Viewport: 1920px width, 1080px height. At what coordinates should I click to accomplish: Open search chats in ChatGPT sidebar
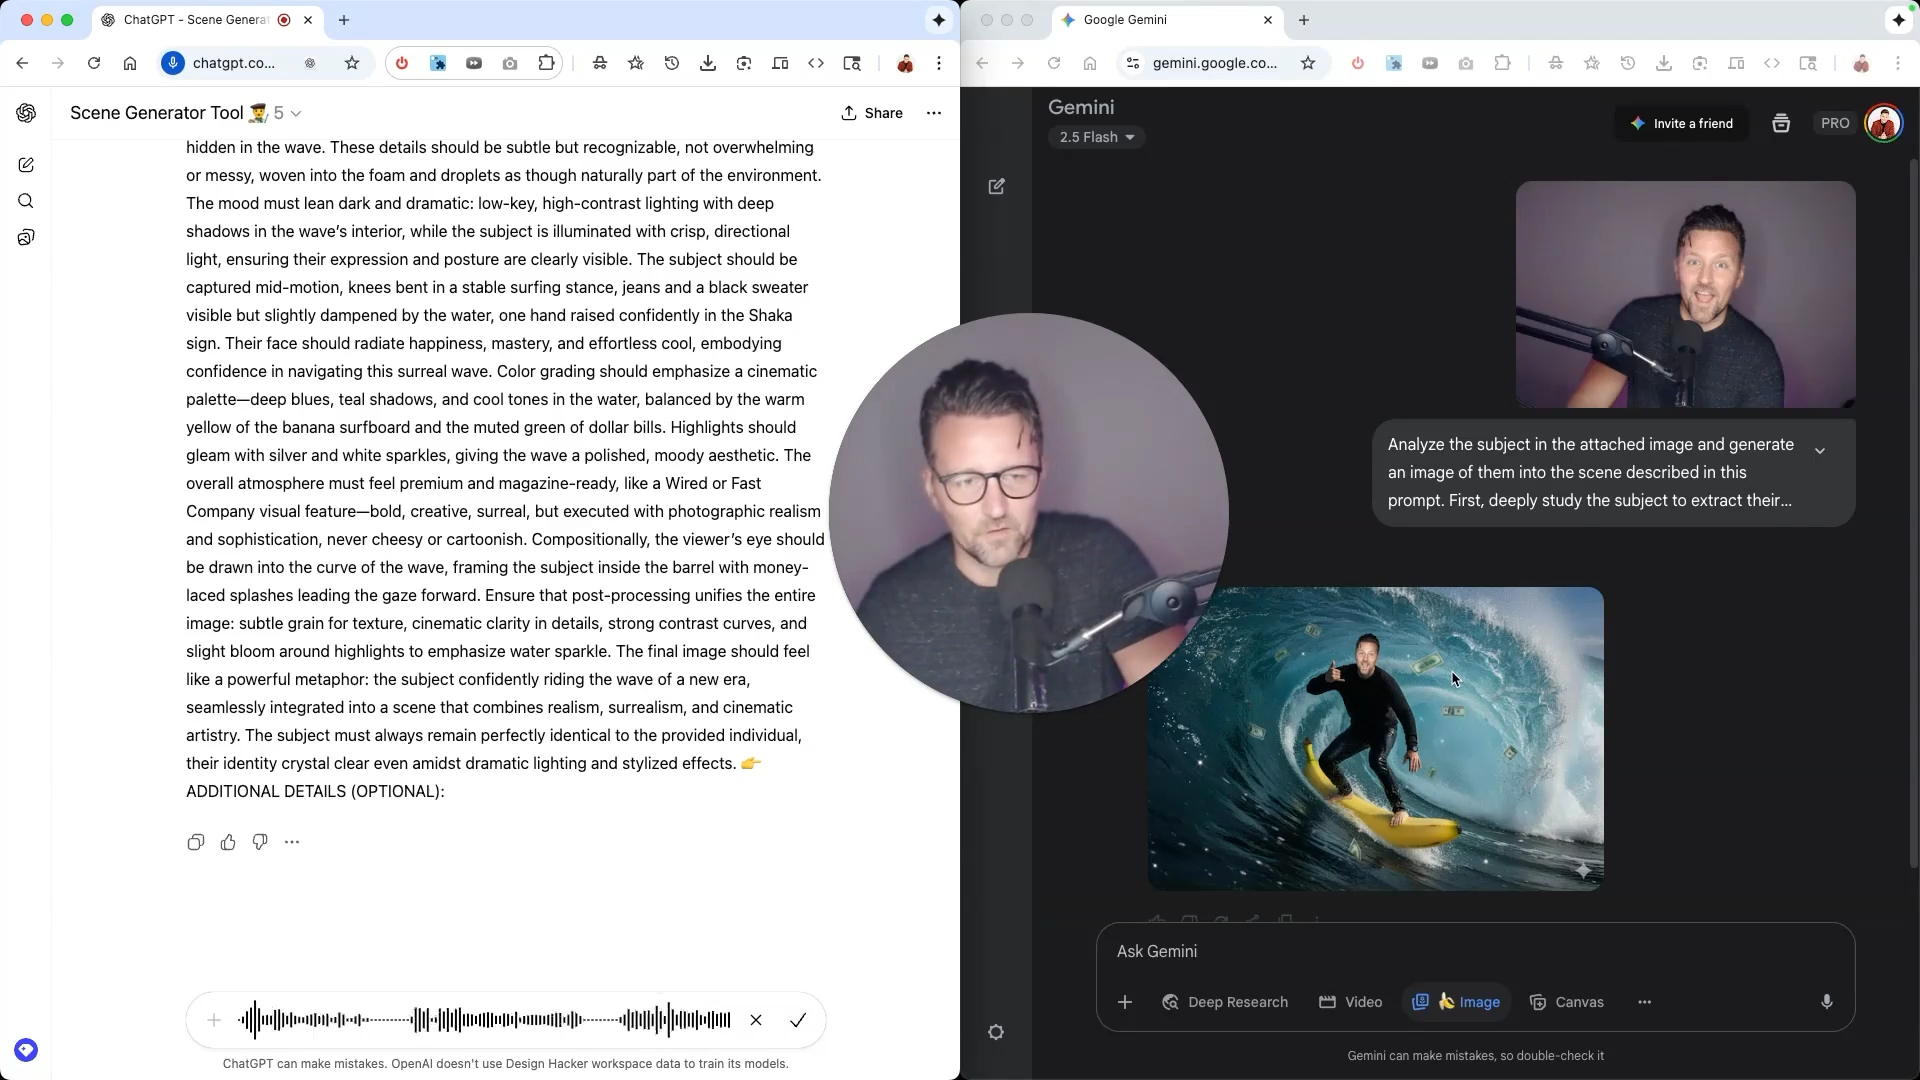point(26,201)
